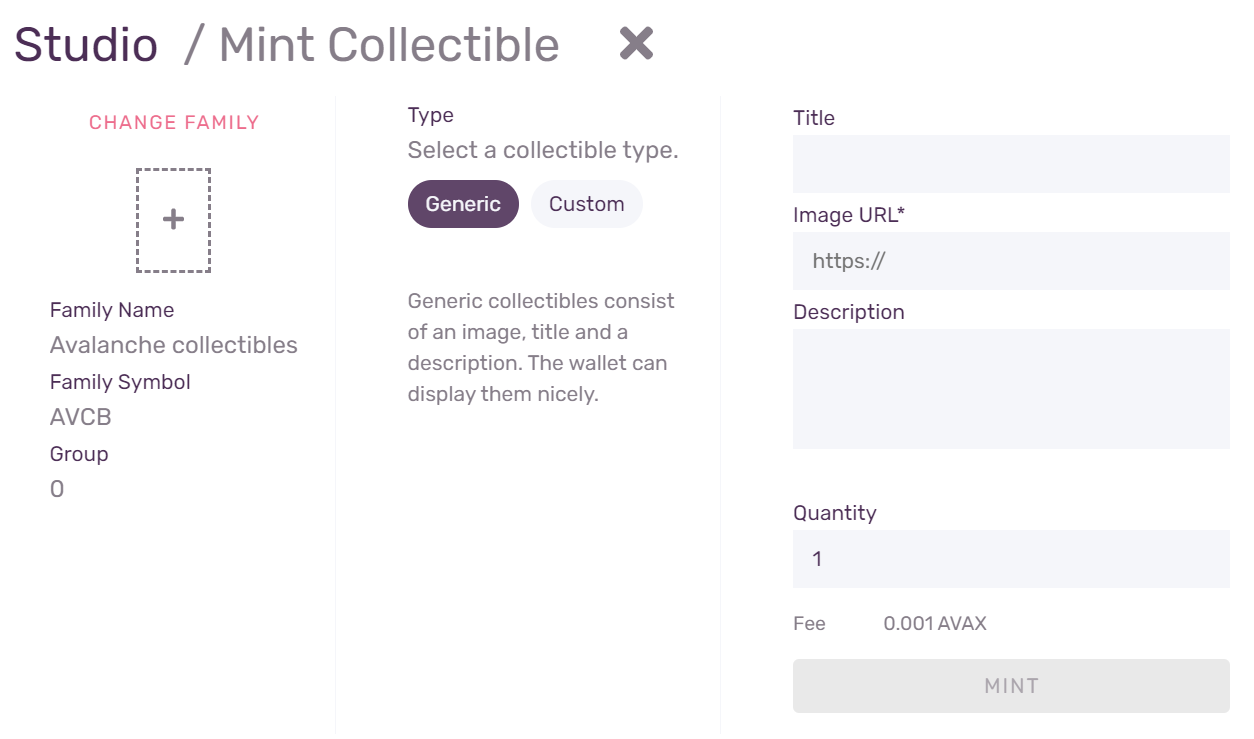Click the Mint Collectible breadcrumb heading

(x=389, y=45)
